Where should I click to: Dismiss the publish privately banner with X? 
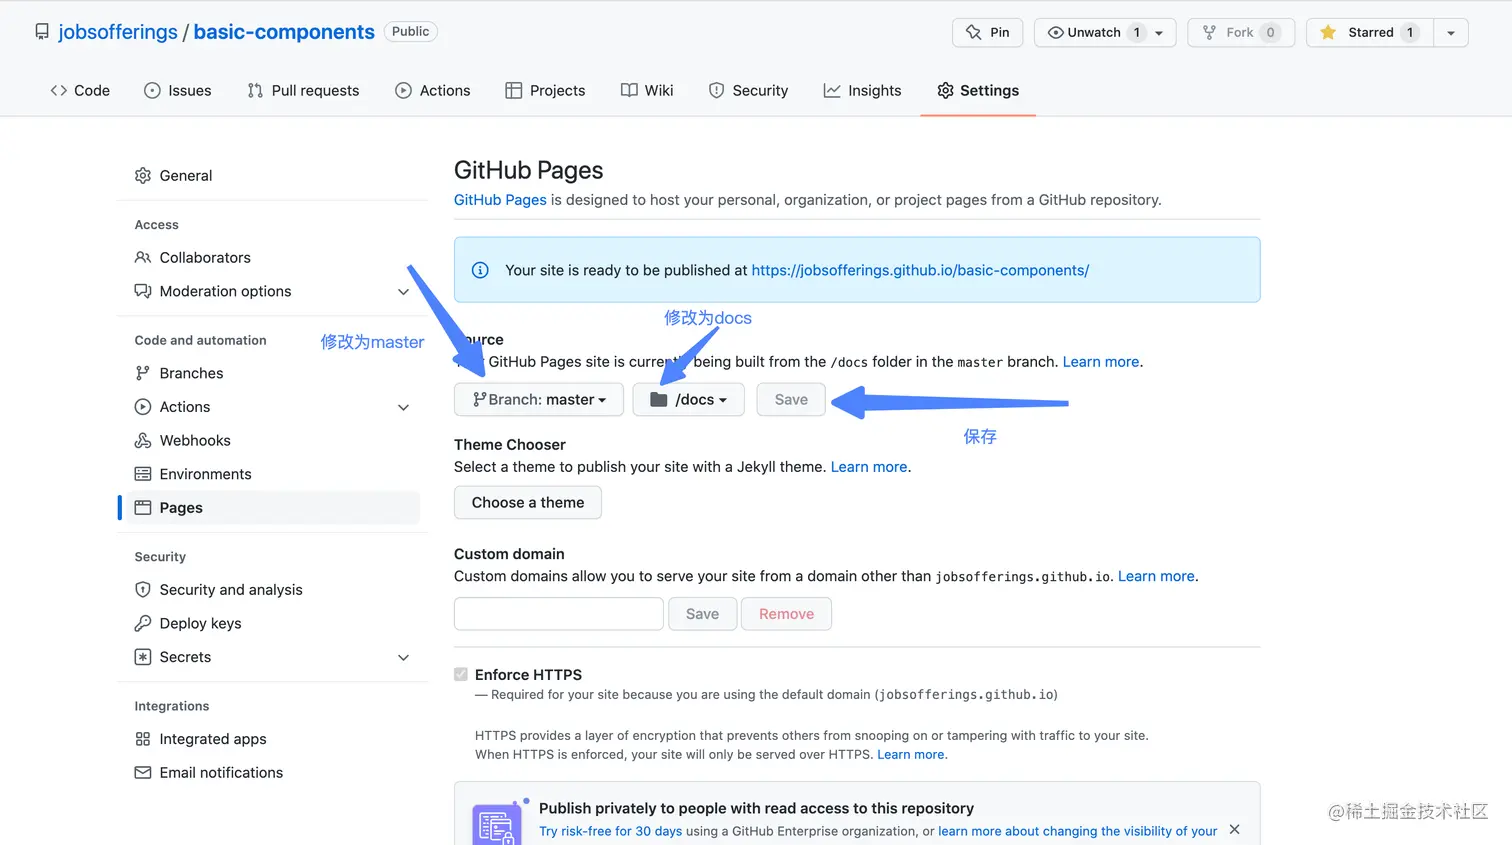1235,829
